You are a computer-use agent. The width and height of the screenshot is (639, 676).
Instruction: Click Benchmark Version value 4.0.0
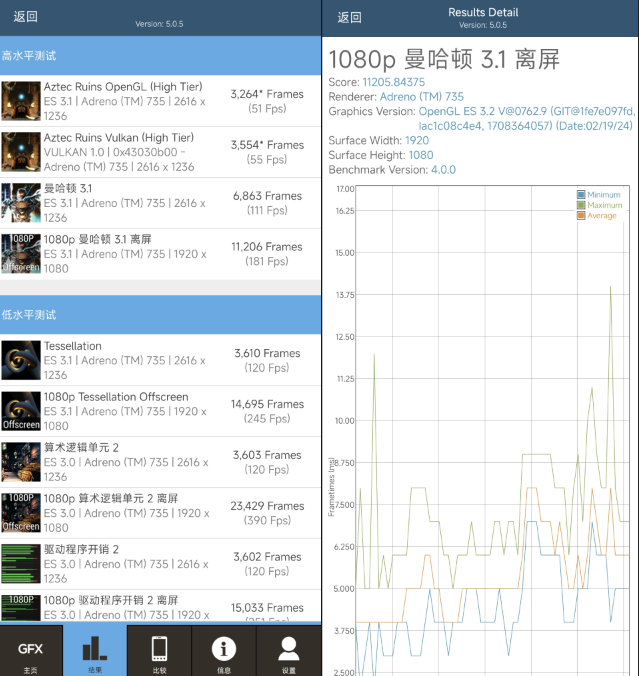coord(443,170)
